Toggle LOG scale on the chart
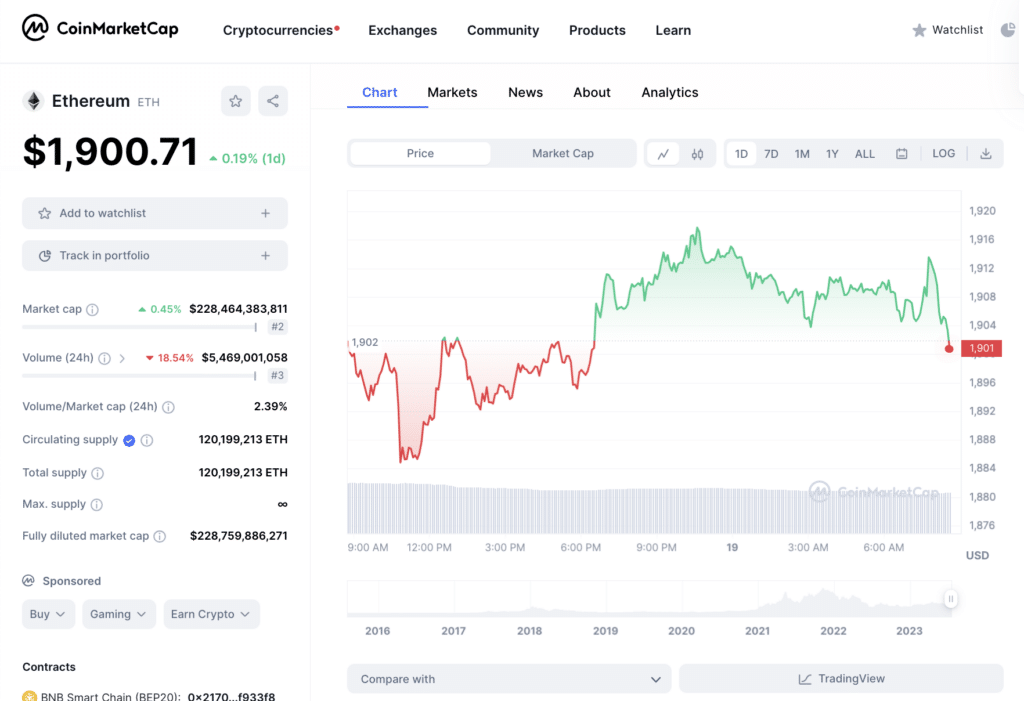Screen dimensions: 1024x701 click(944, 154)
